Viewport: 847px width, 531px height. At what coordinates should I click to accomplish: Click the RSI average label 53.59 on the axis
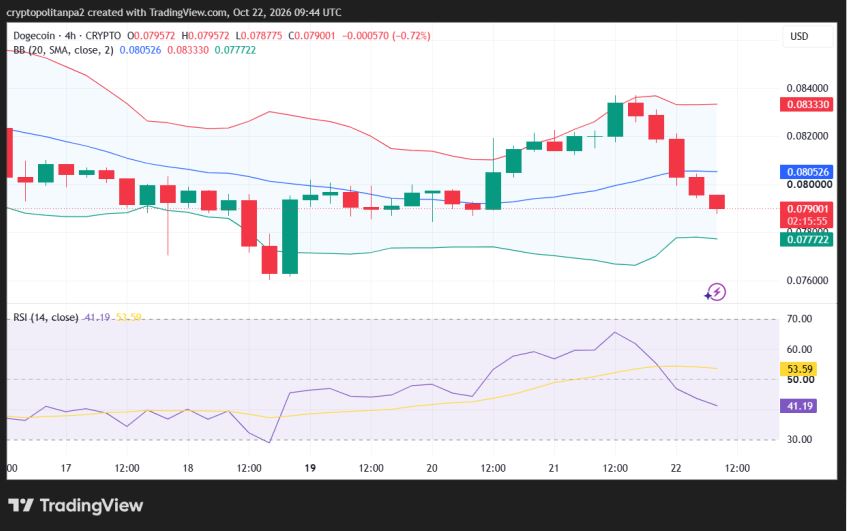click(798, 369)
